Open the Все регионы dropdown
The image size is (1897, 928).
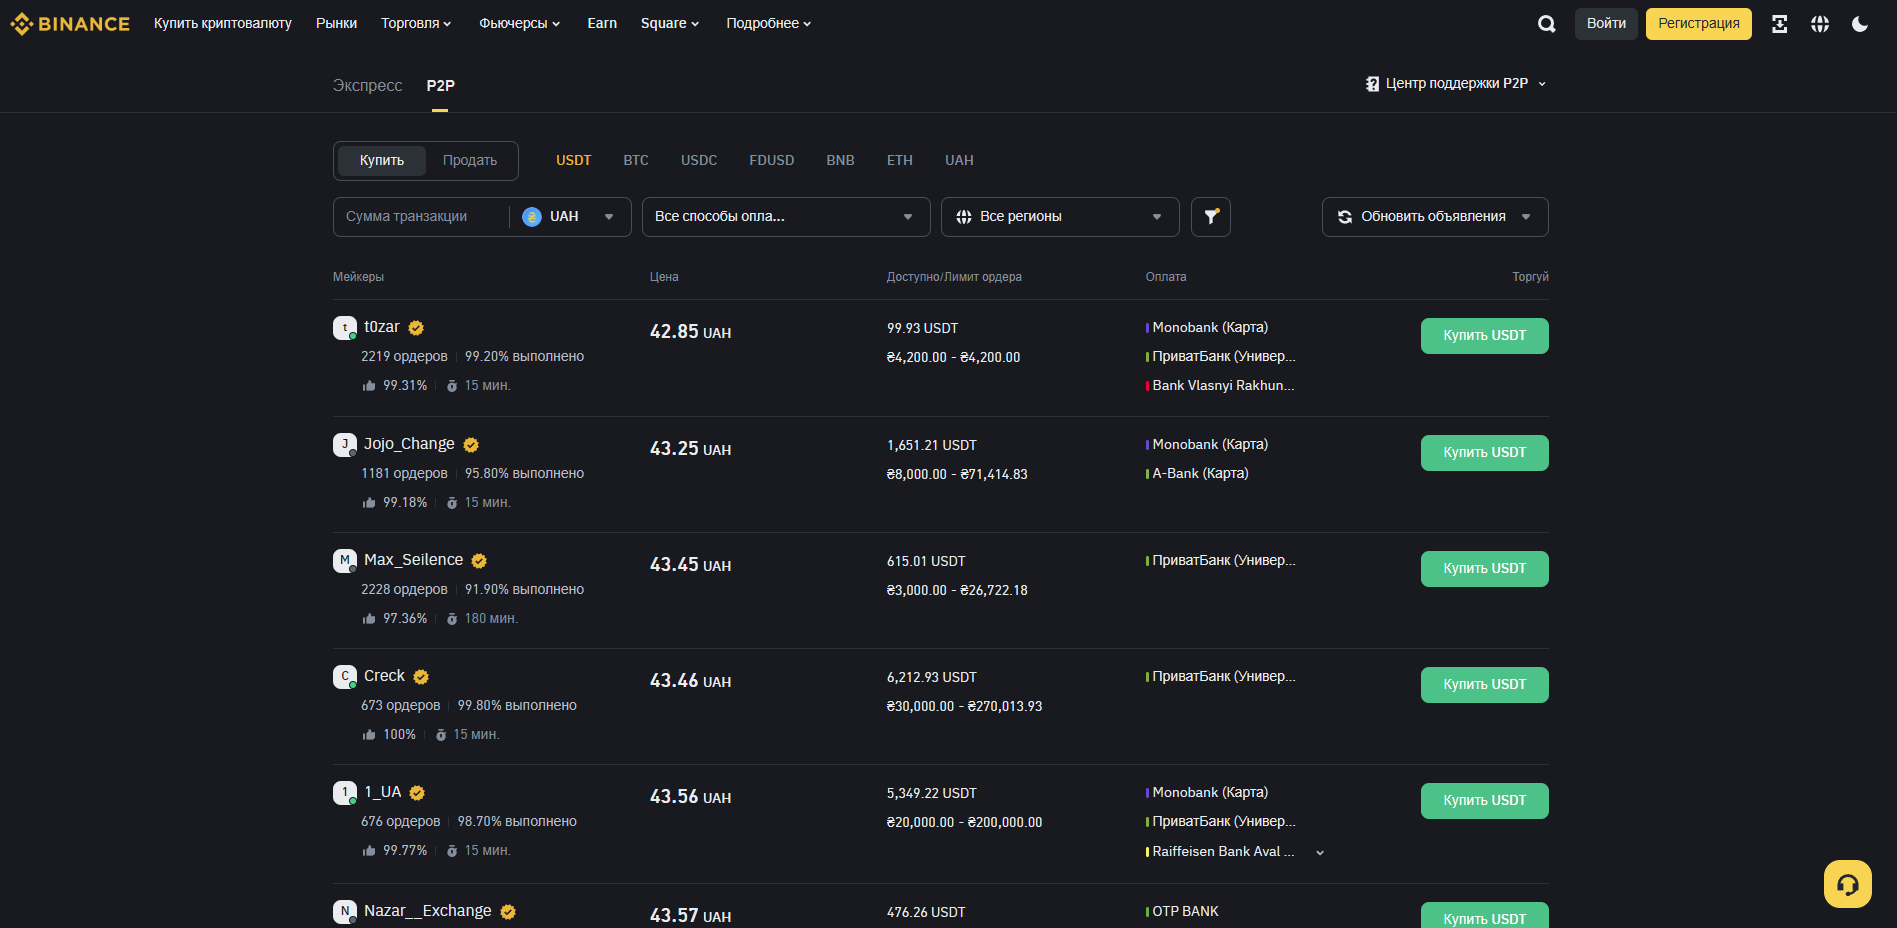[1060, 216]
